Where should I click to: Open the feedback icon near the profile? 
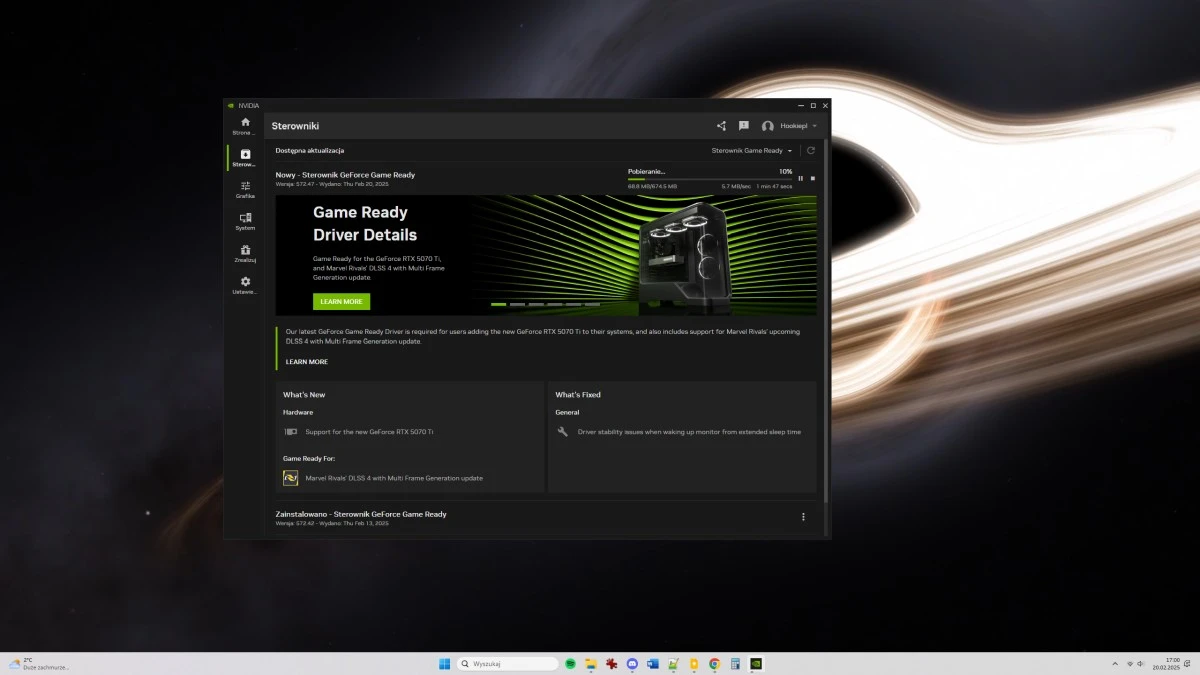(x=743, y=125)
